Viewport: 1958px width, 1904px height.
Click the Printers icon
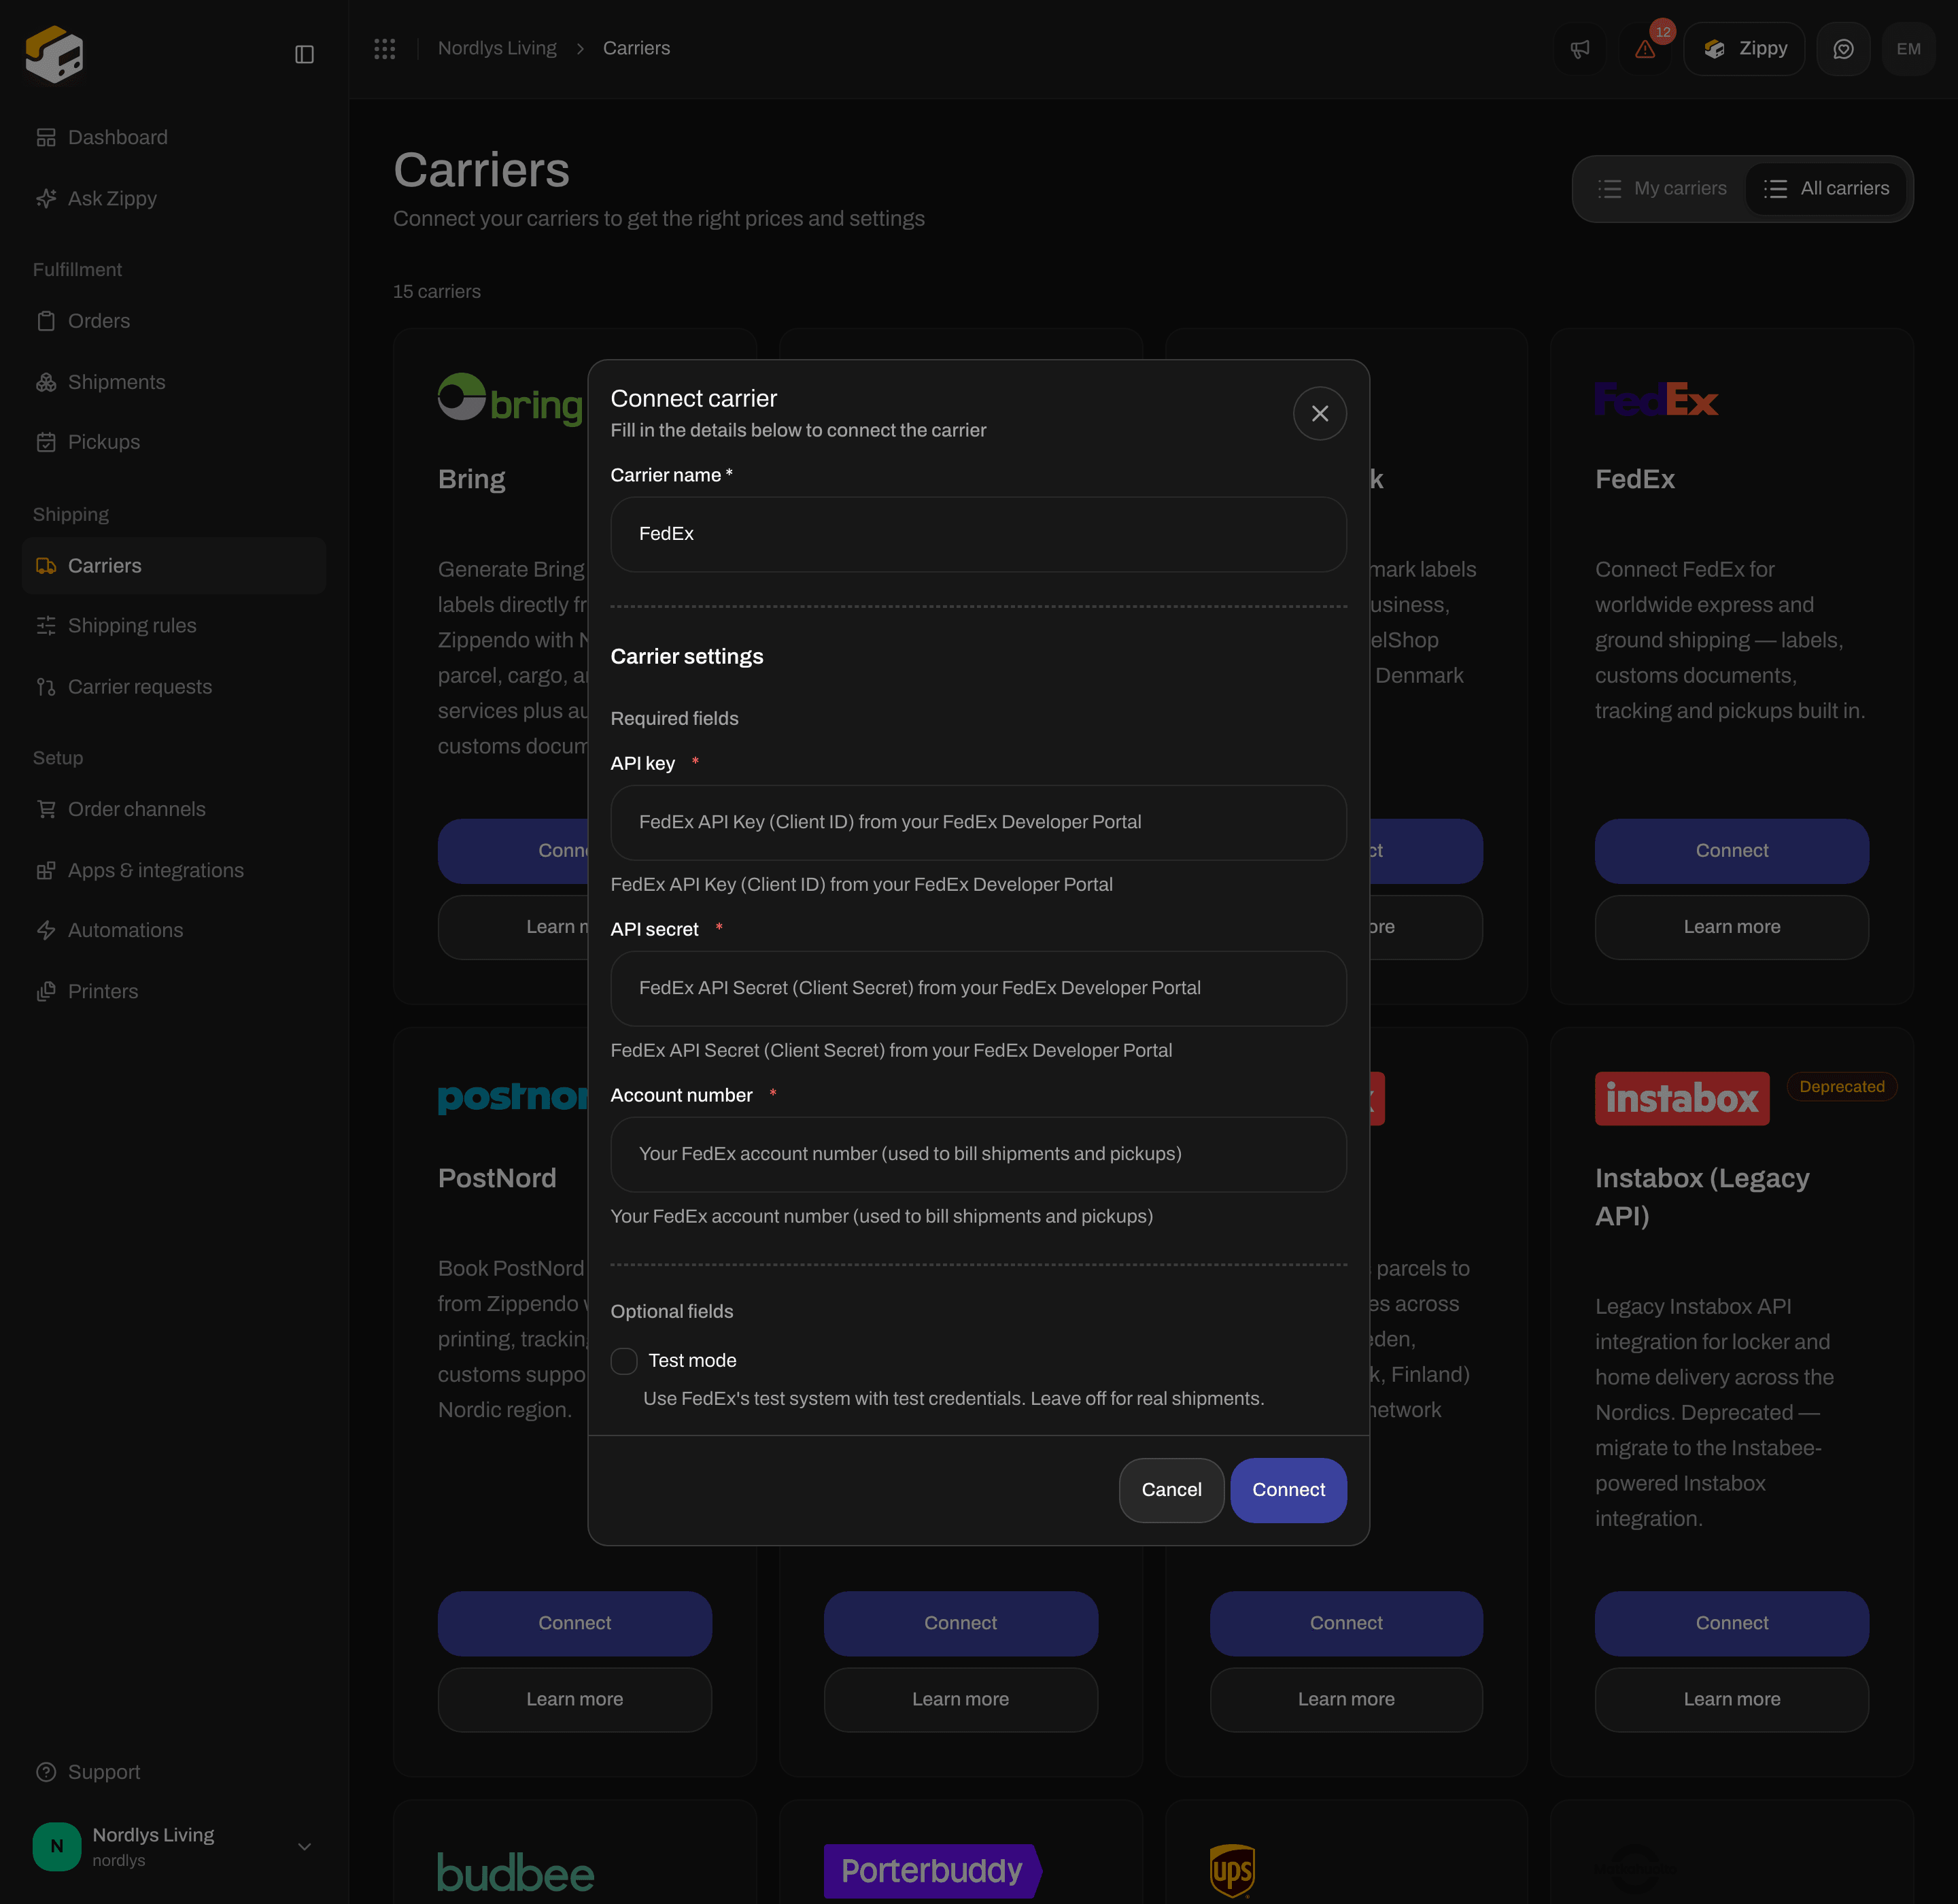[46, 991]
